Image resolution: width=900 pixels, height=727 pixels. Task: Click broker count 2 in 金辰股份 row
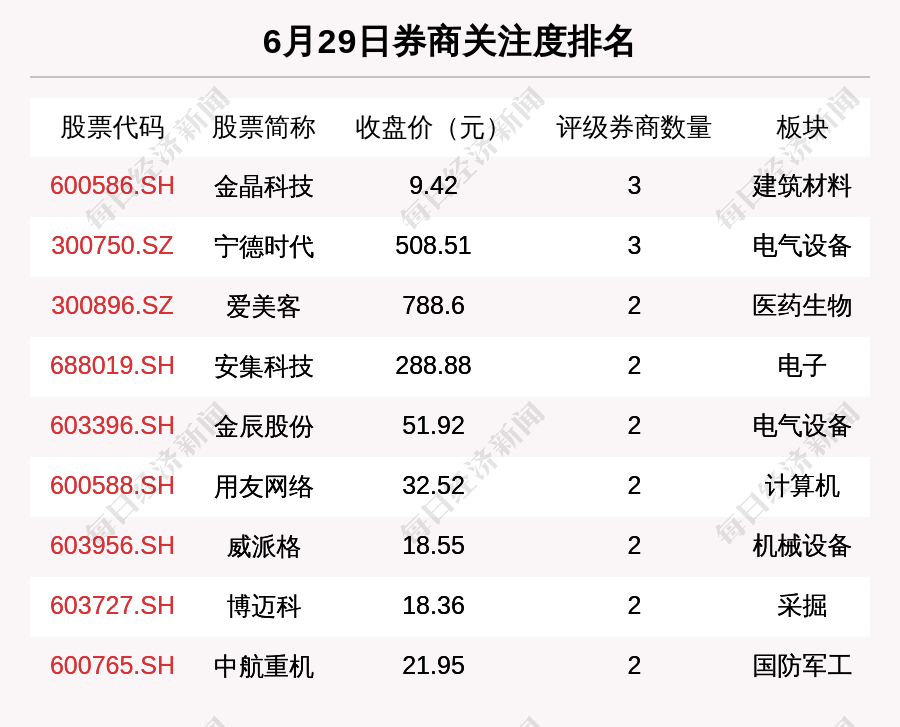pos(634,426)
